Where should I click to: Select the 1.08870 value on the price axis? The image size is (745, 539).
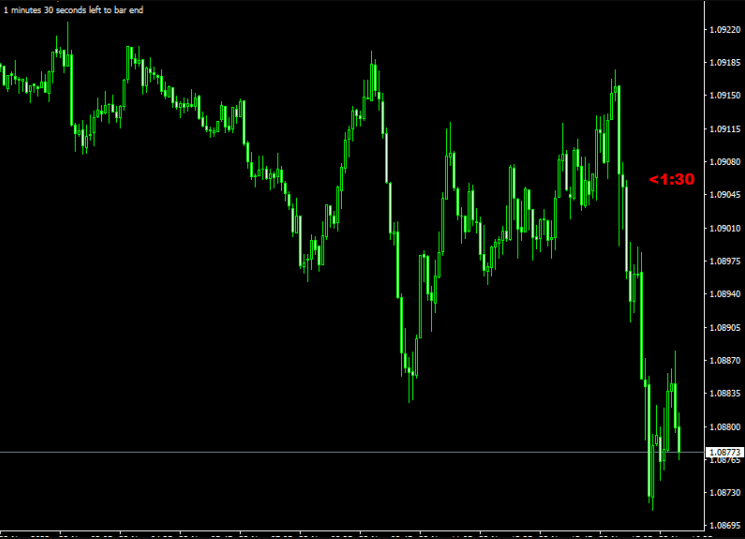[x=725, y=361]
